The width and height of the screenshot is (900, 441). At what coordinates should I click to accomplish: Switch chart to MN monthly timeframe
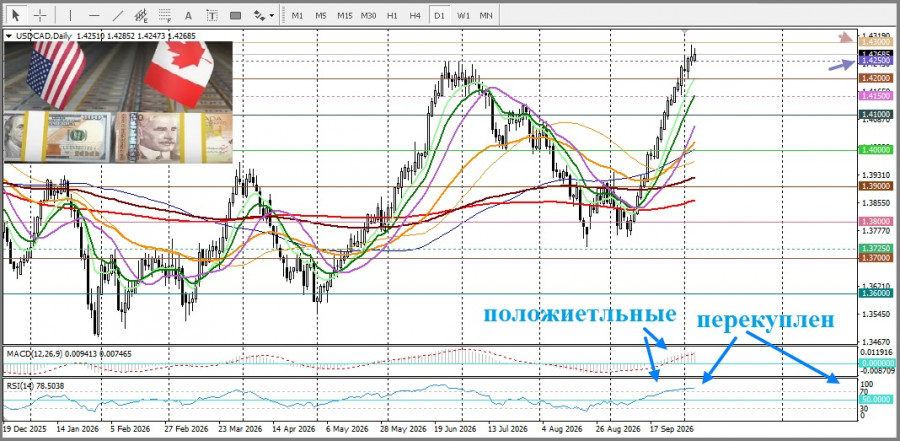click(486, 16)
